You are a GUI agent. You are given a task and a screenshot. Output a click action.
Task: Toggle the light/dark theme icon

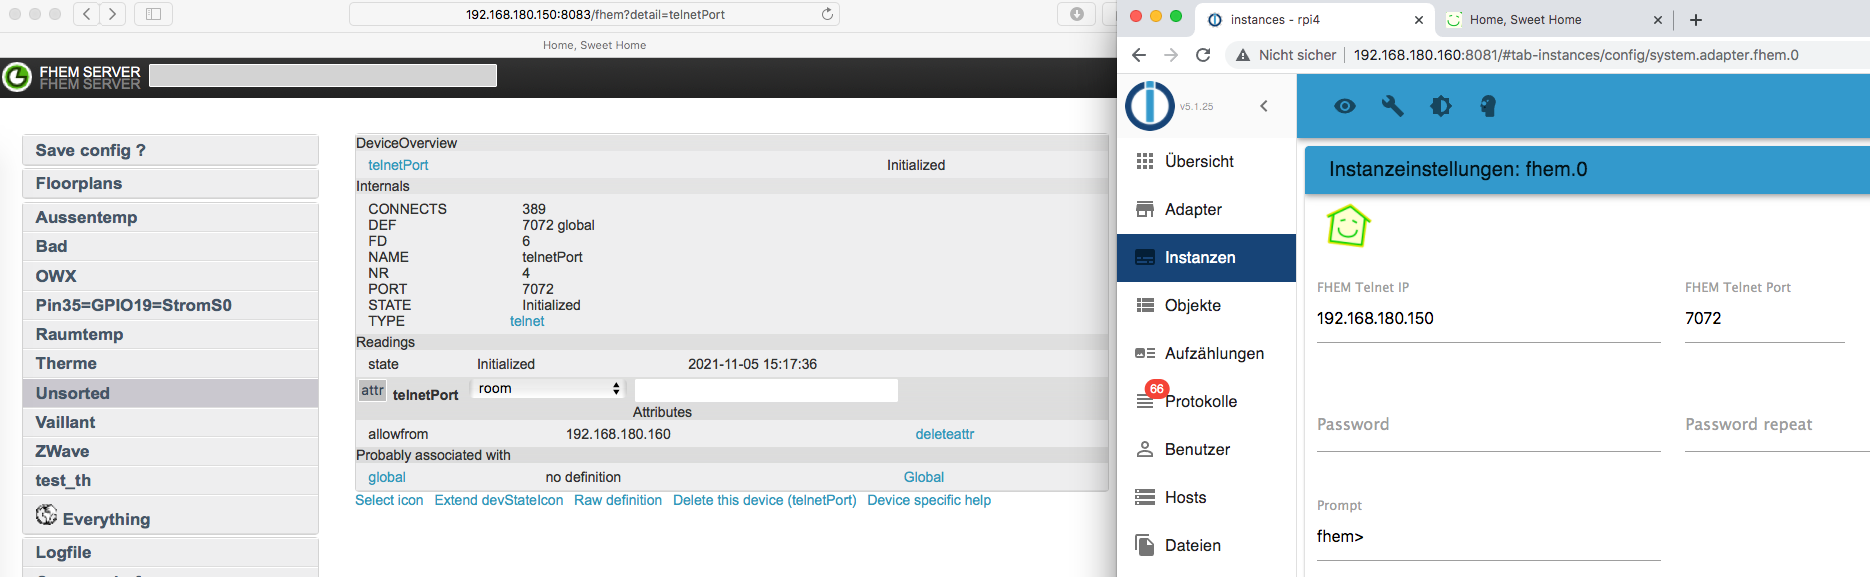click(1441, 106)
